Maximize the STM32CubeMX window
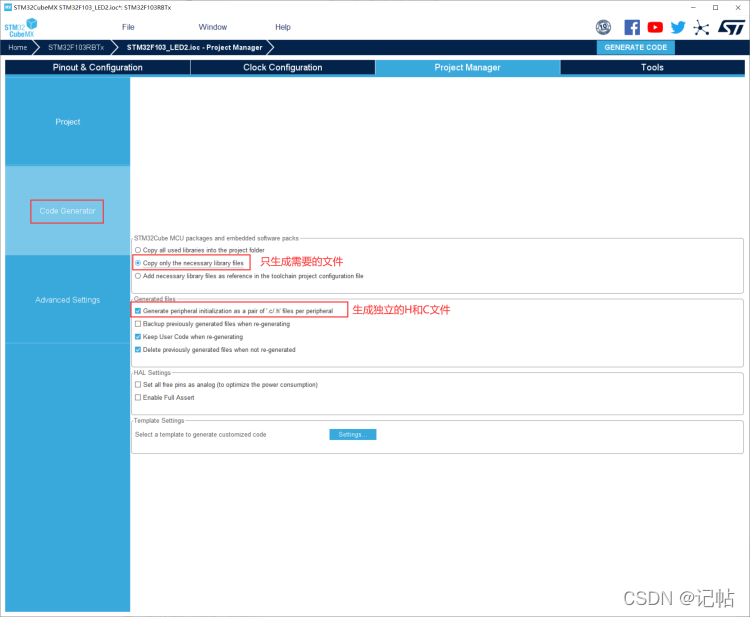750x617 pixels. click(x=716, y=7)
